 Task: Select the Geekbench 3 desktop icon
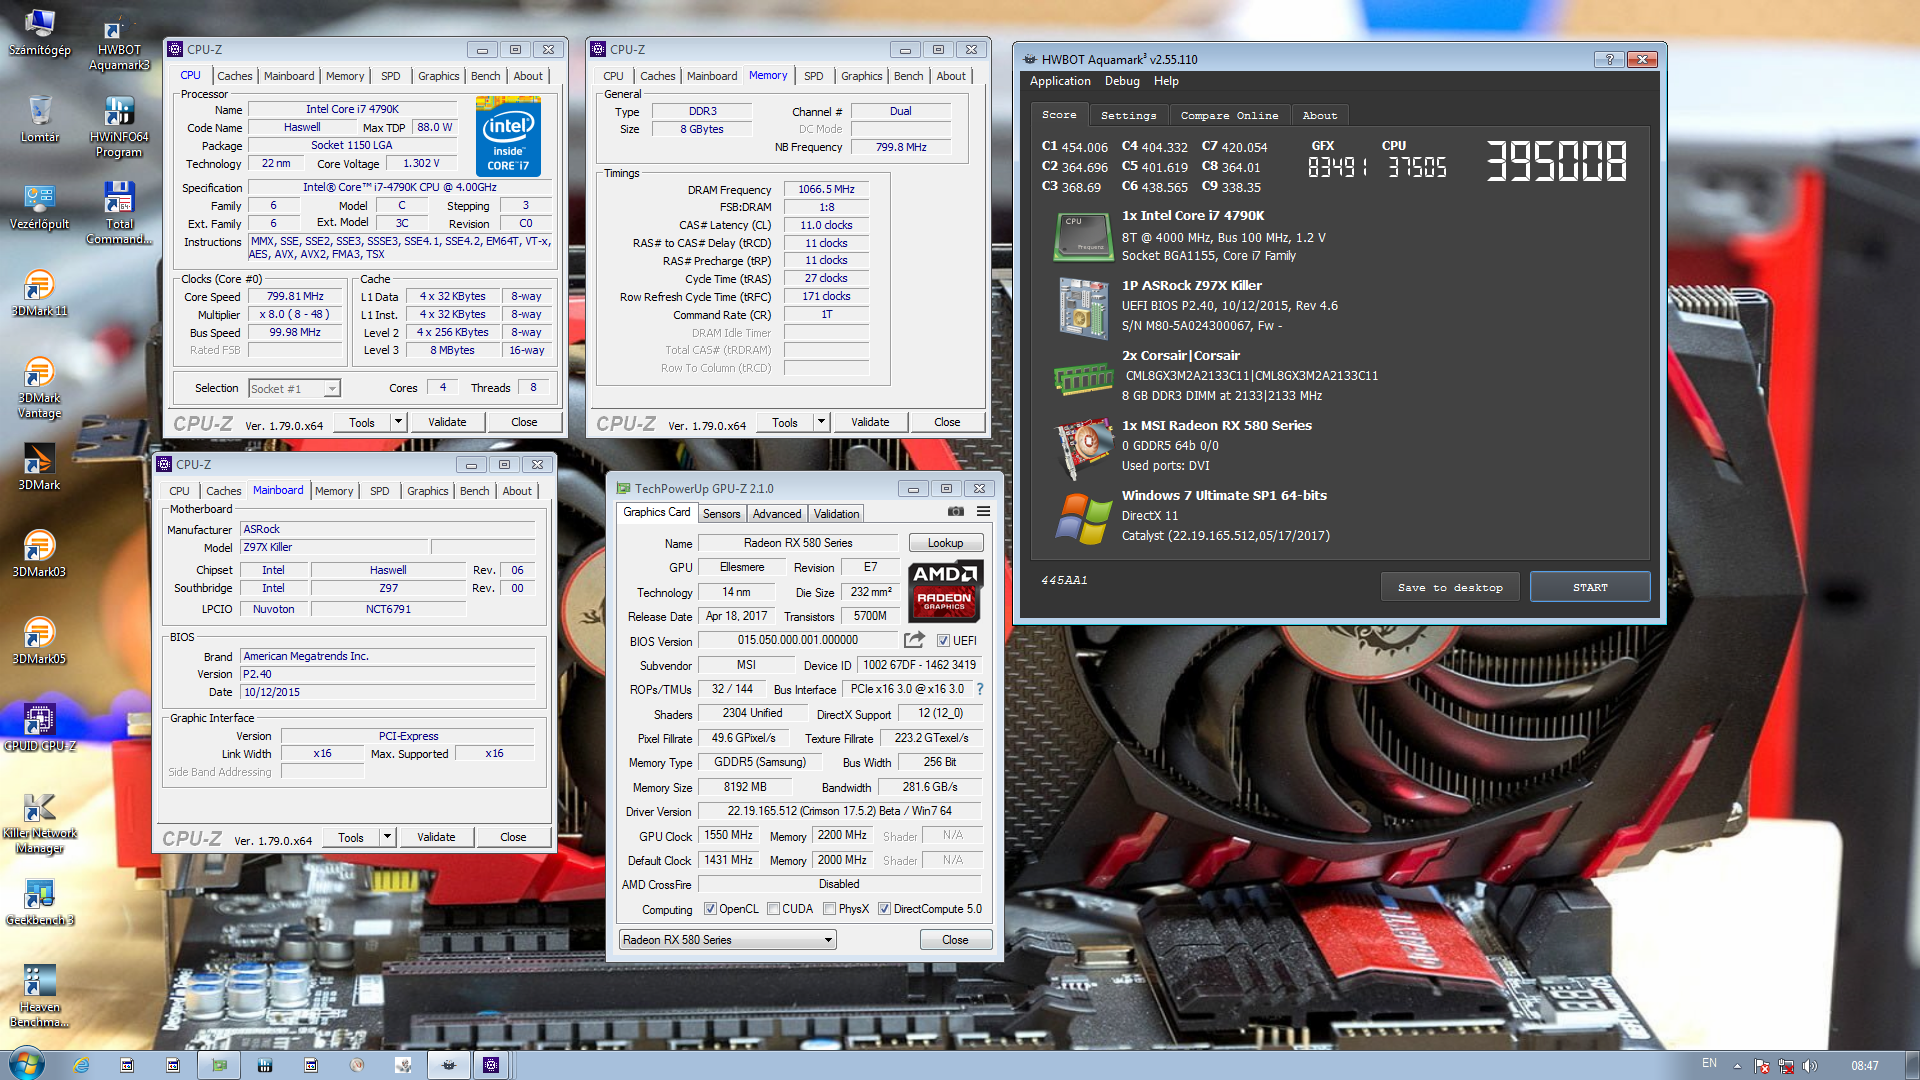click(x=39, y=902)
